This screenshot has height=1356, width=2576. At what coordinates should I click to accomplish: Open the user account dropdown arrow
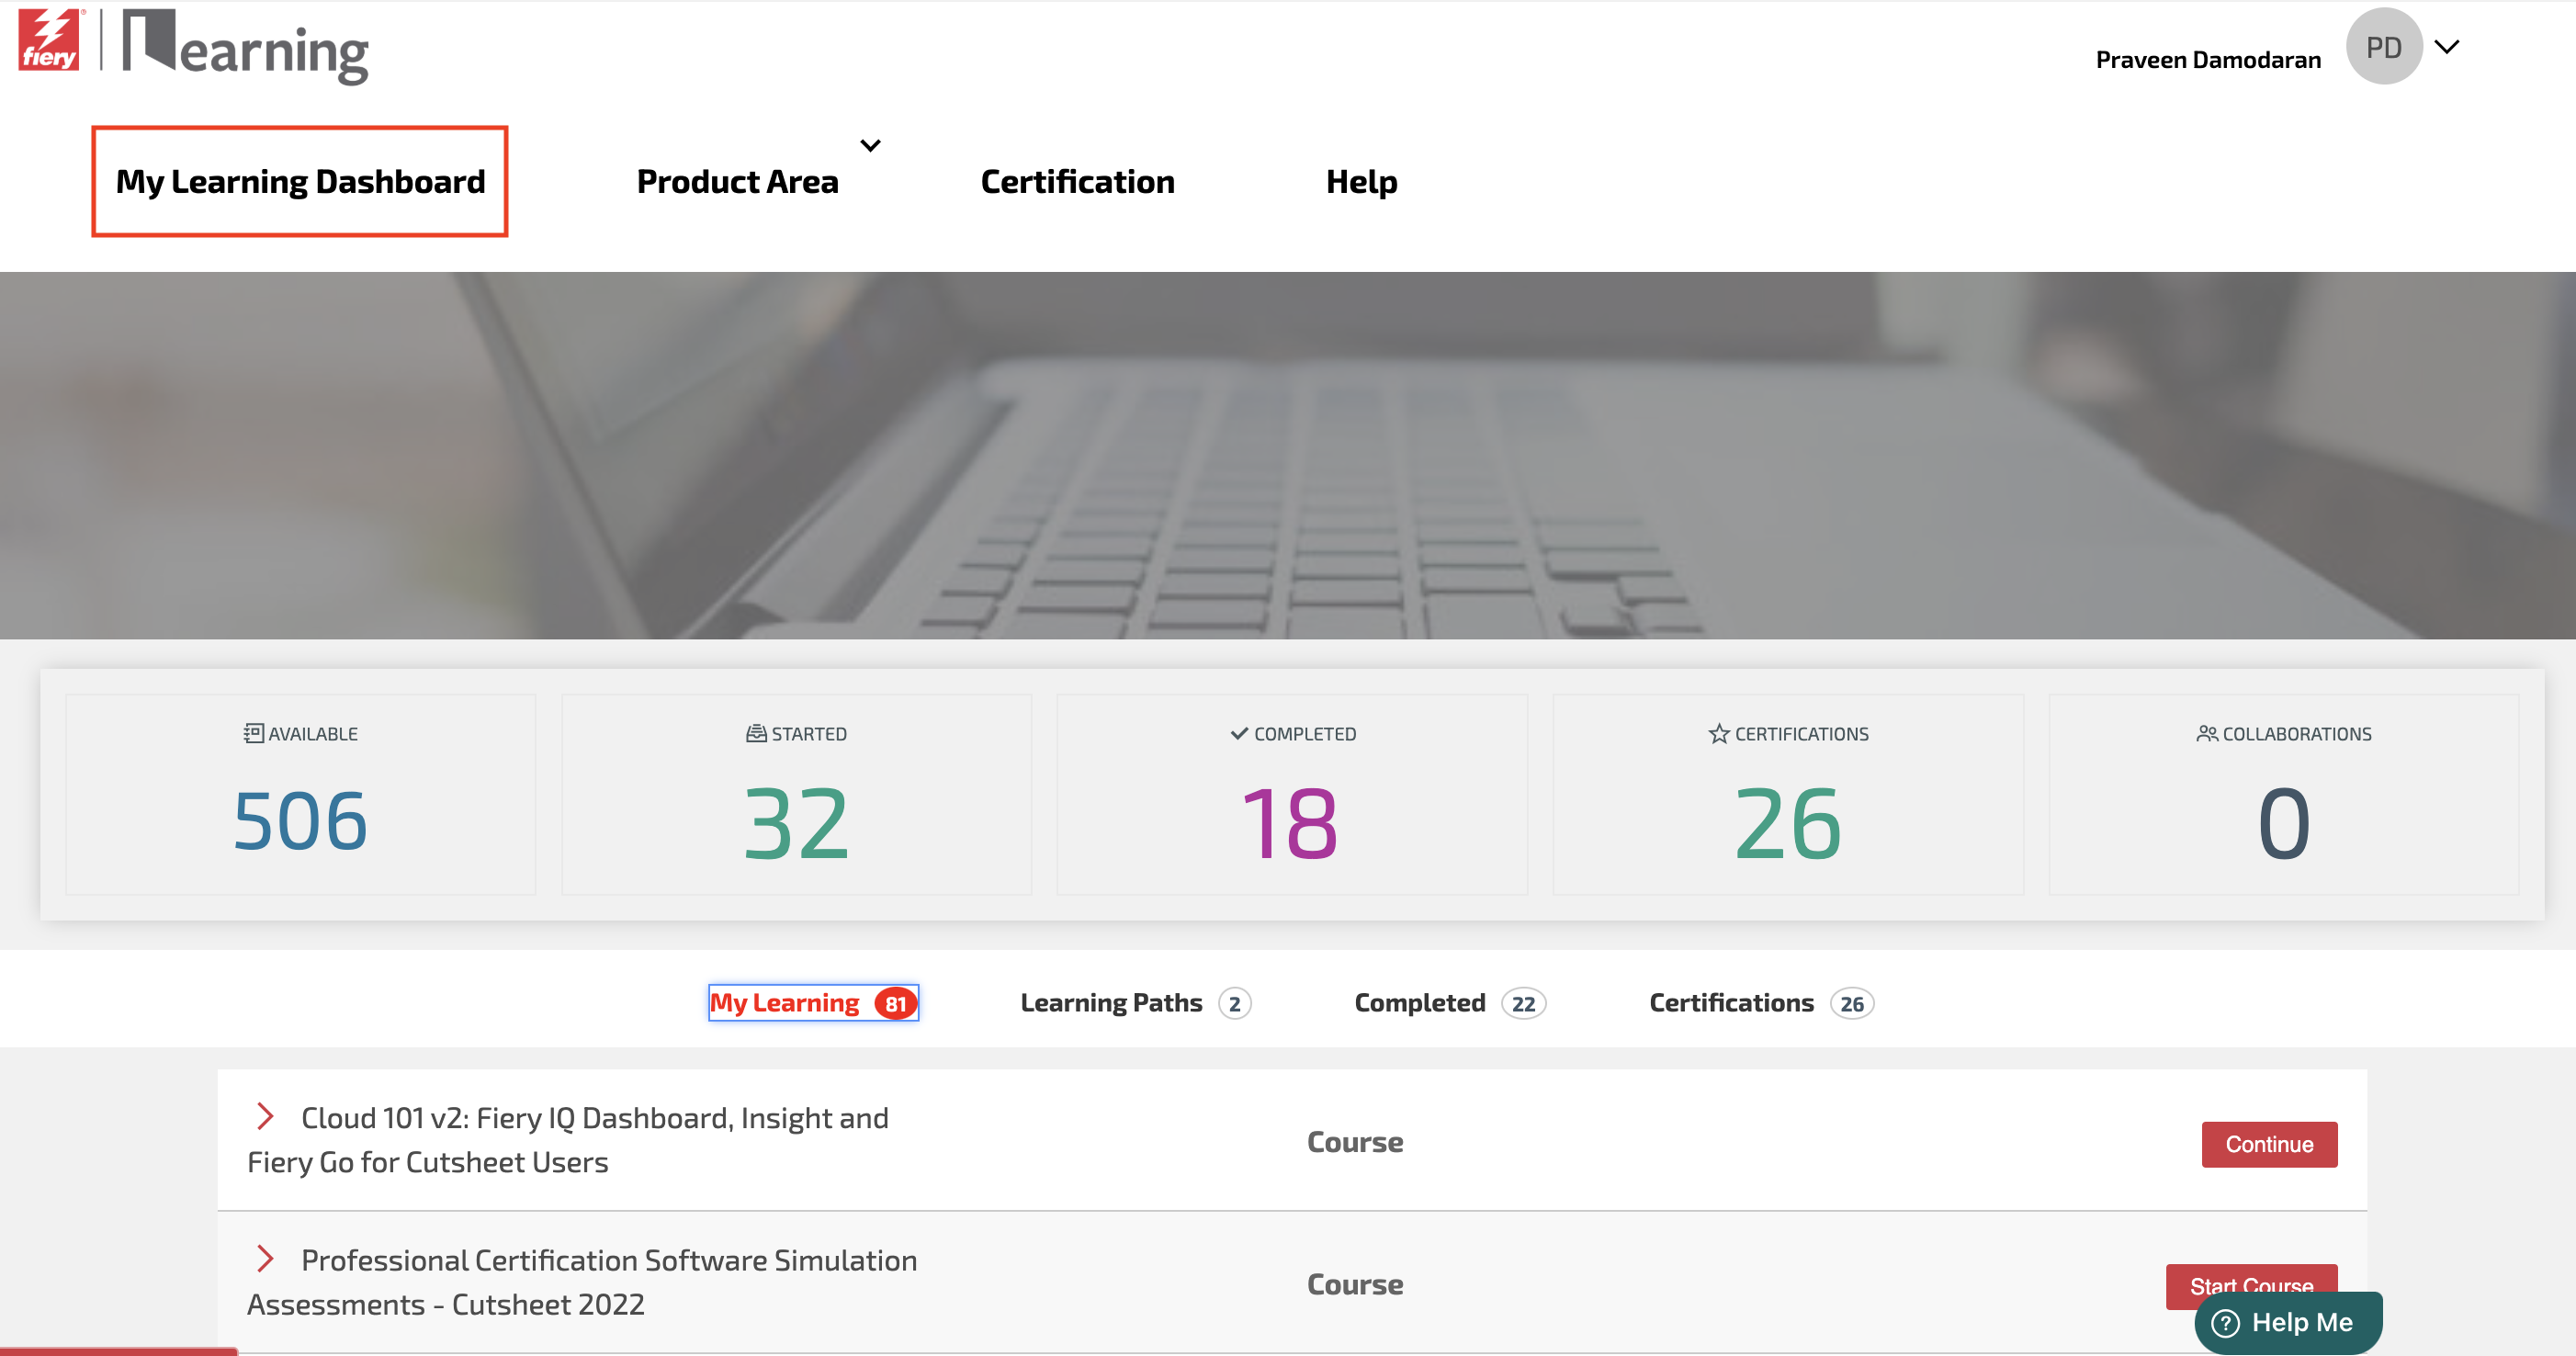point(2446,47)
